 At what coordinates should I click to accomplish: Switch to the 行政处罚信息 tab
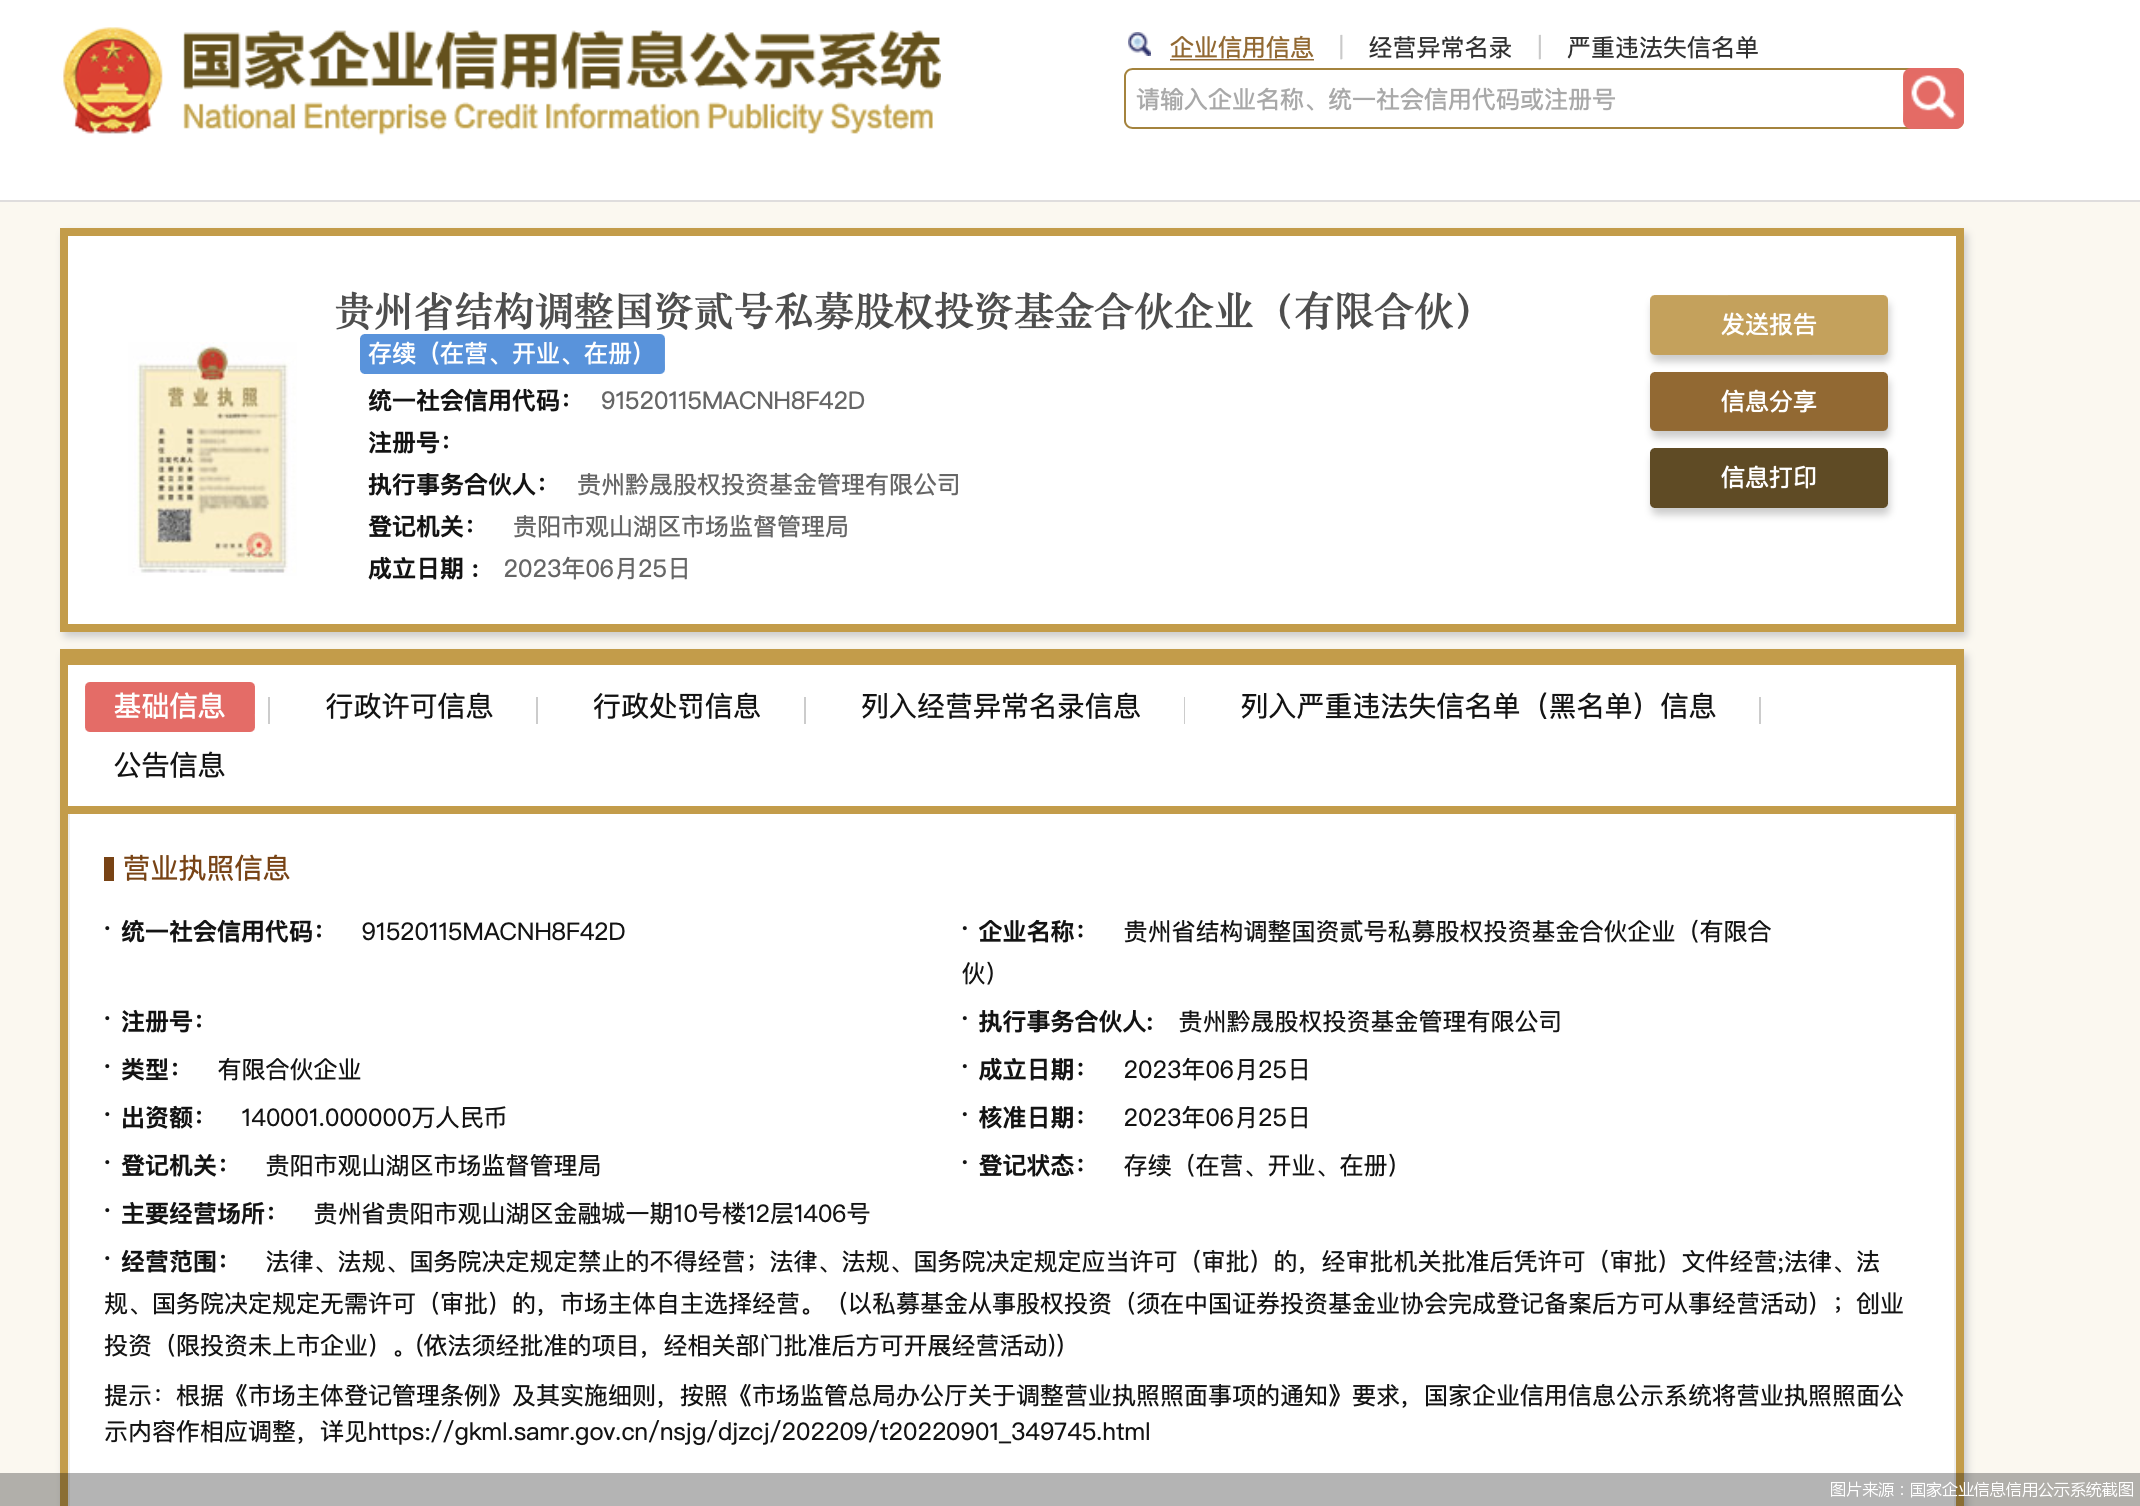coord(676,707)
